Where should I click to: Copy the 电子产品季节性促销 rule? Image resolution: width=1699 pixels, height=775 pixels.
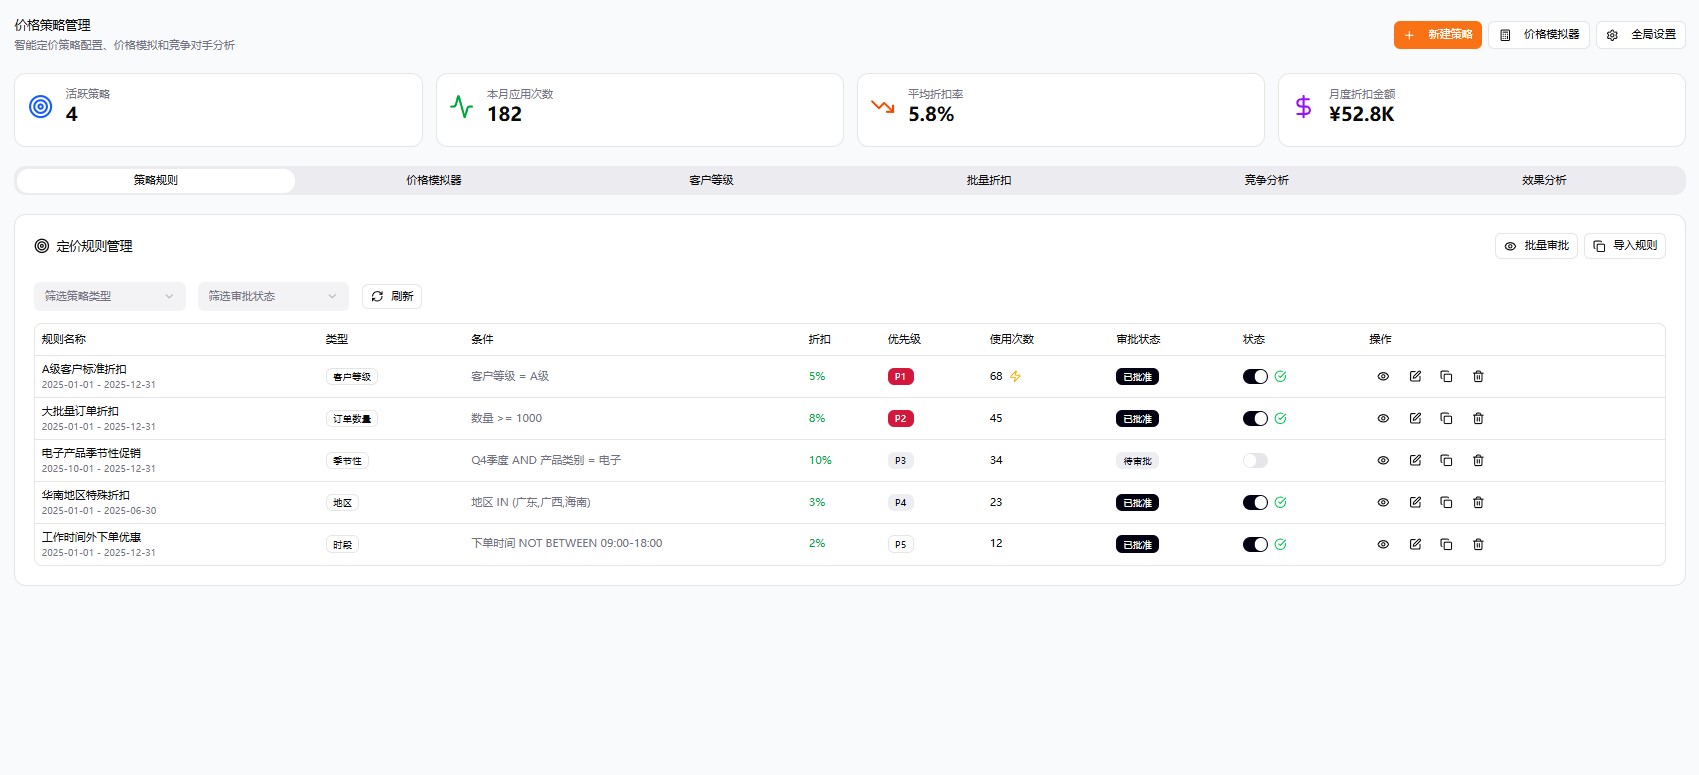1446,461
